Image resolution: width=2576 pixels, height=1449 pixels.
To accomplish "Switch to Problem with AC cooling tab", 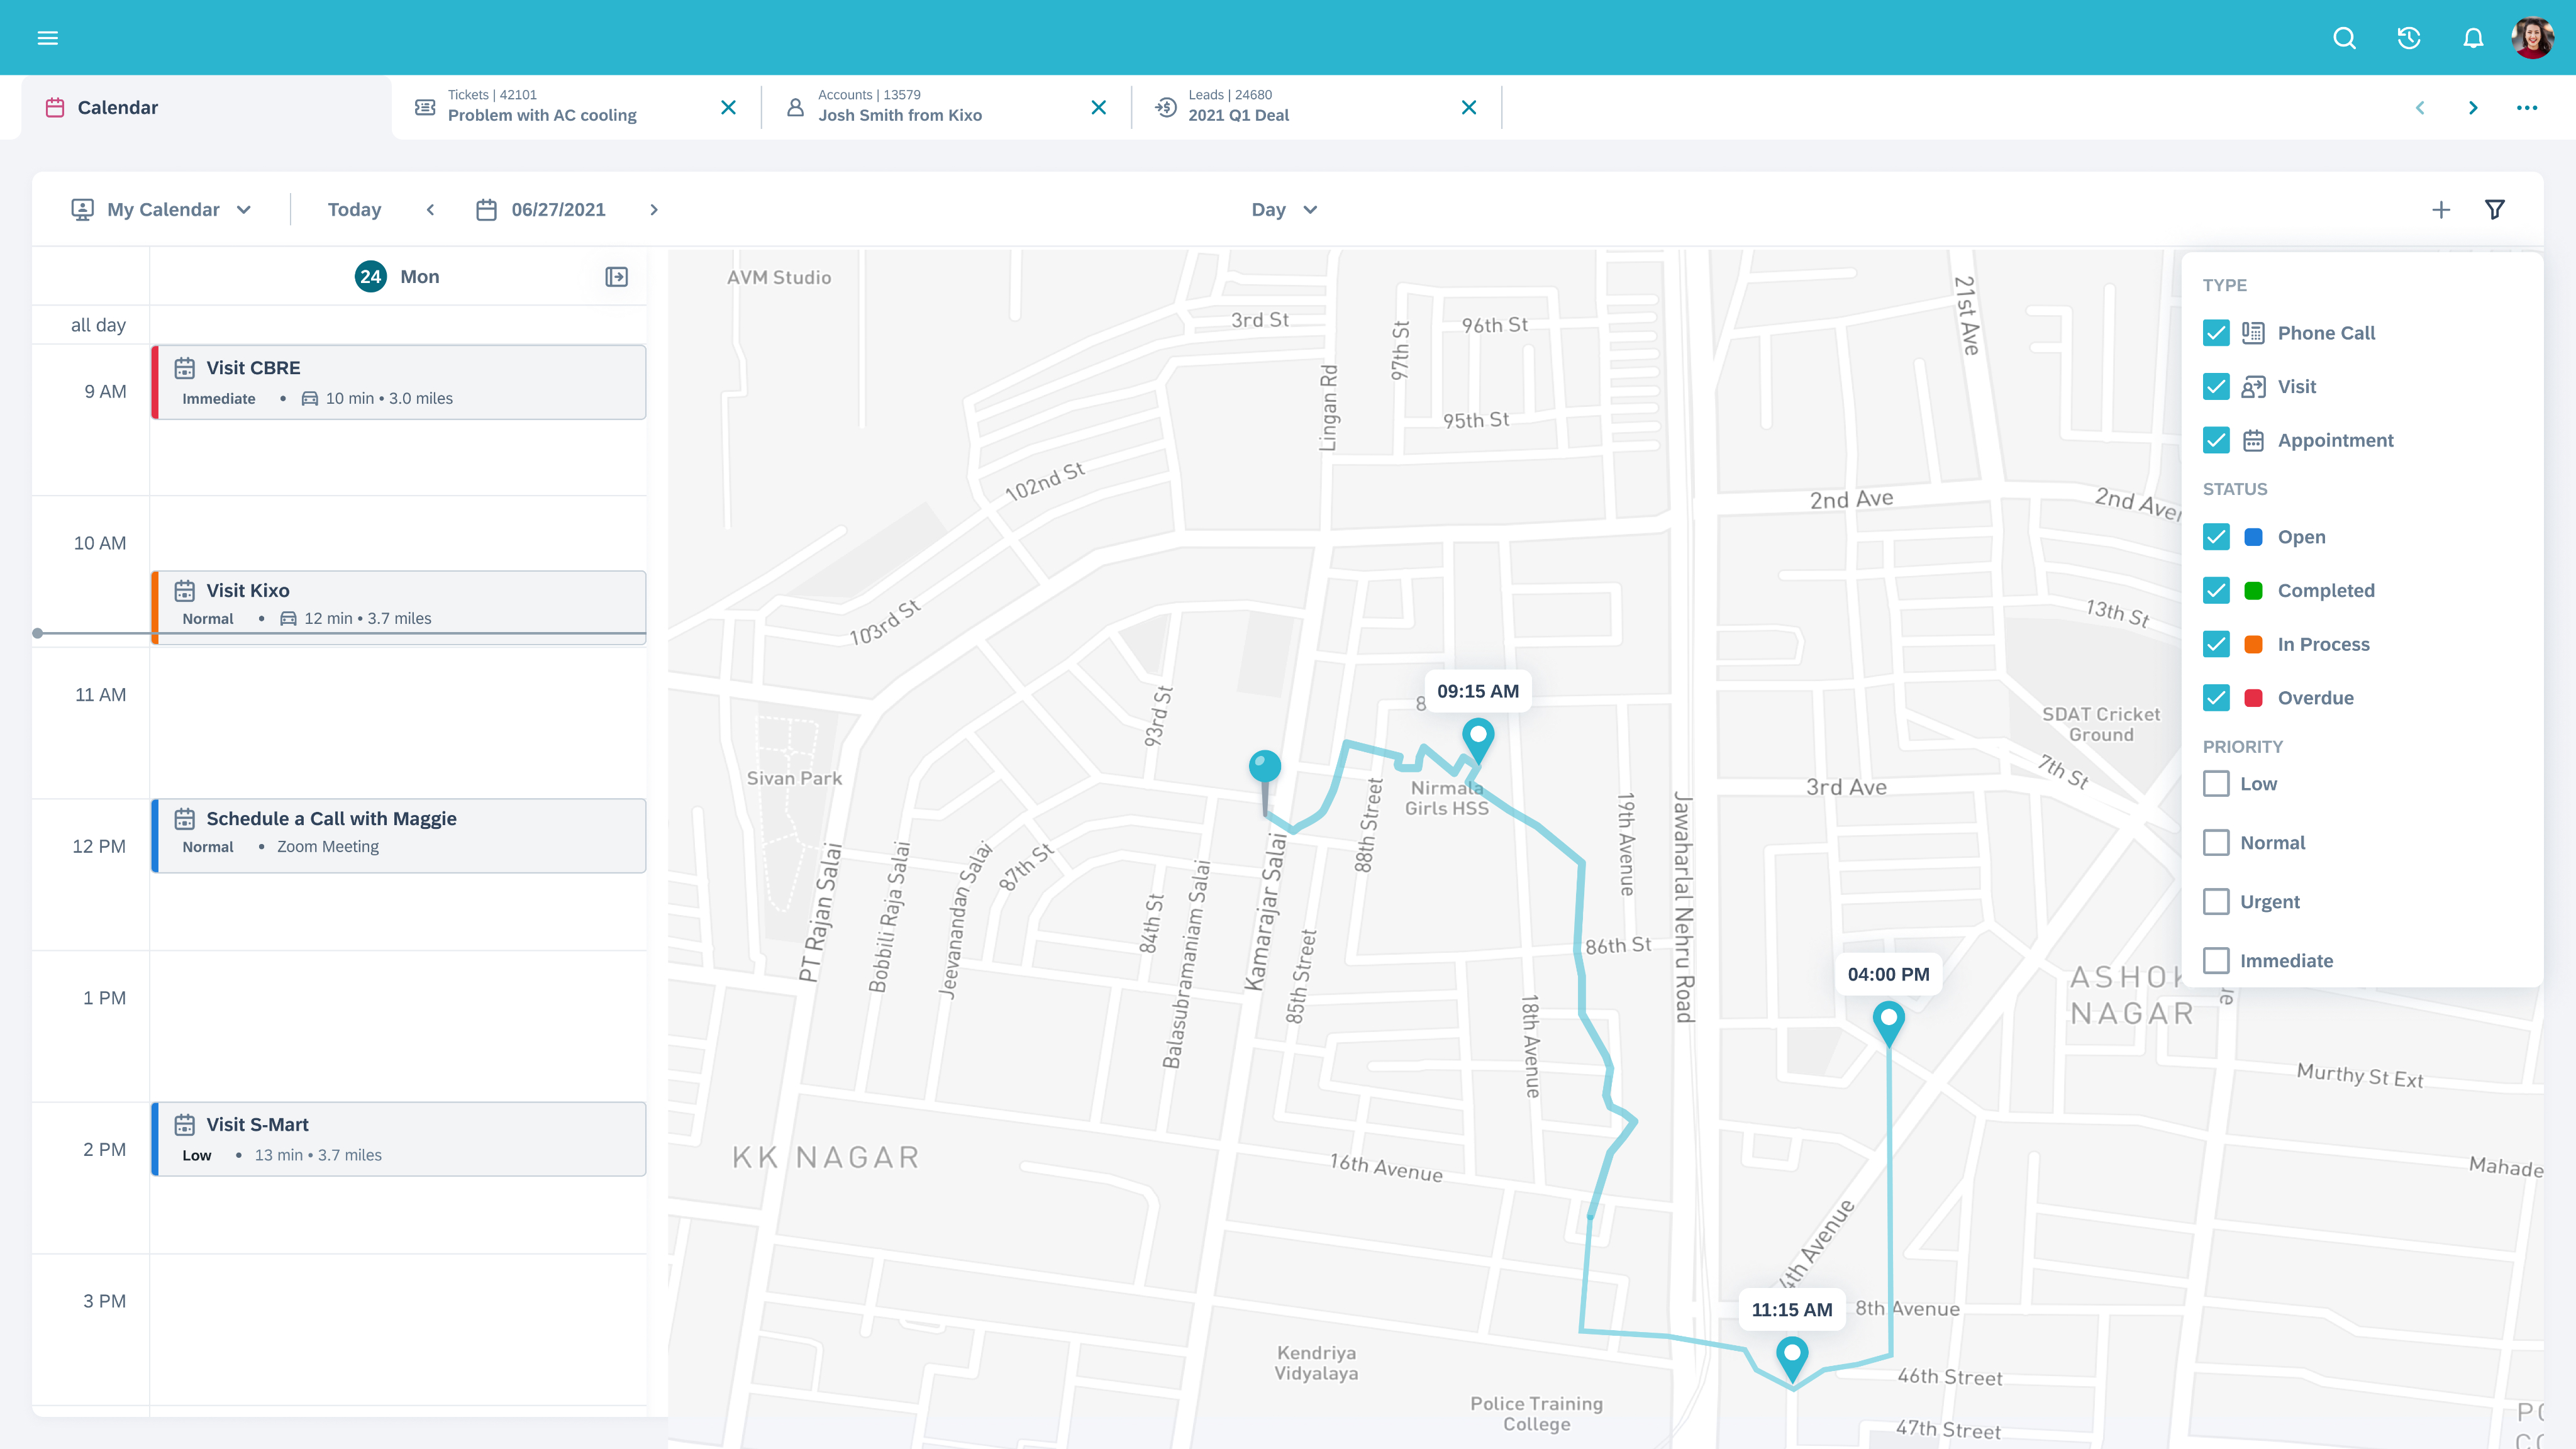I will pos(541,107).
